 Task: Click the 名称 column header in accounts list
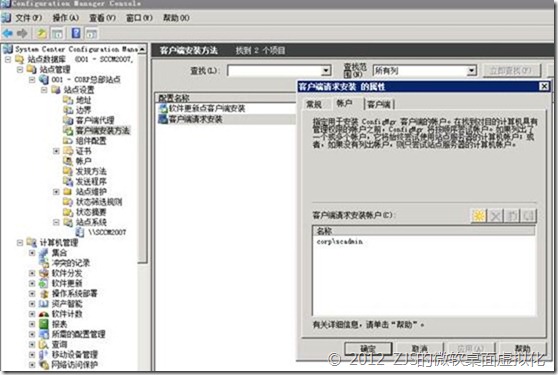pyautogui.click(x=424, y=231)
